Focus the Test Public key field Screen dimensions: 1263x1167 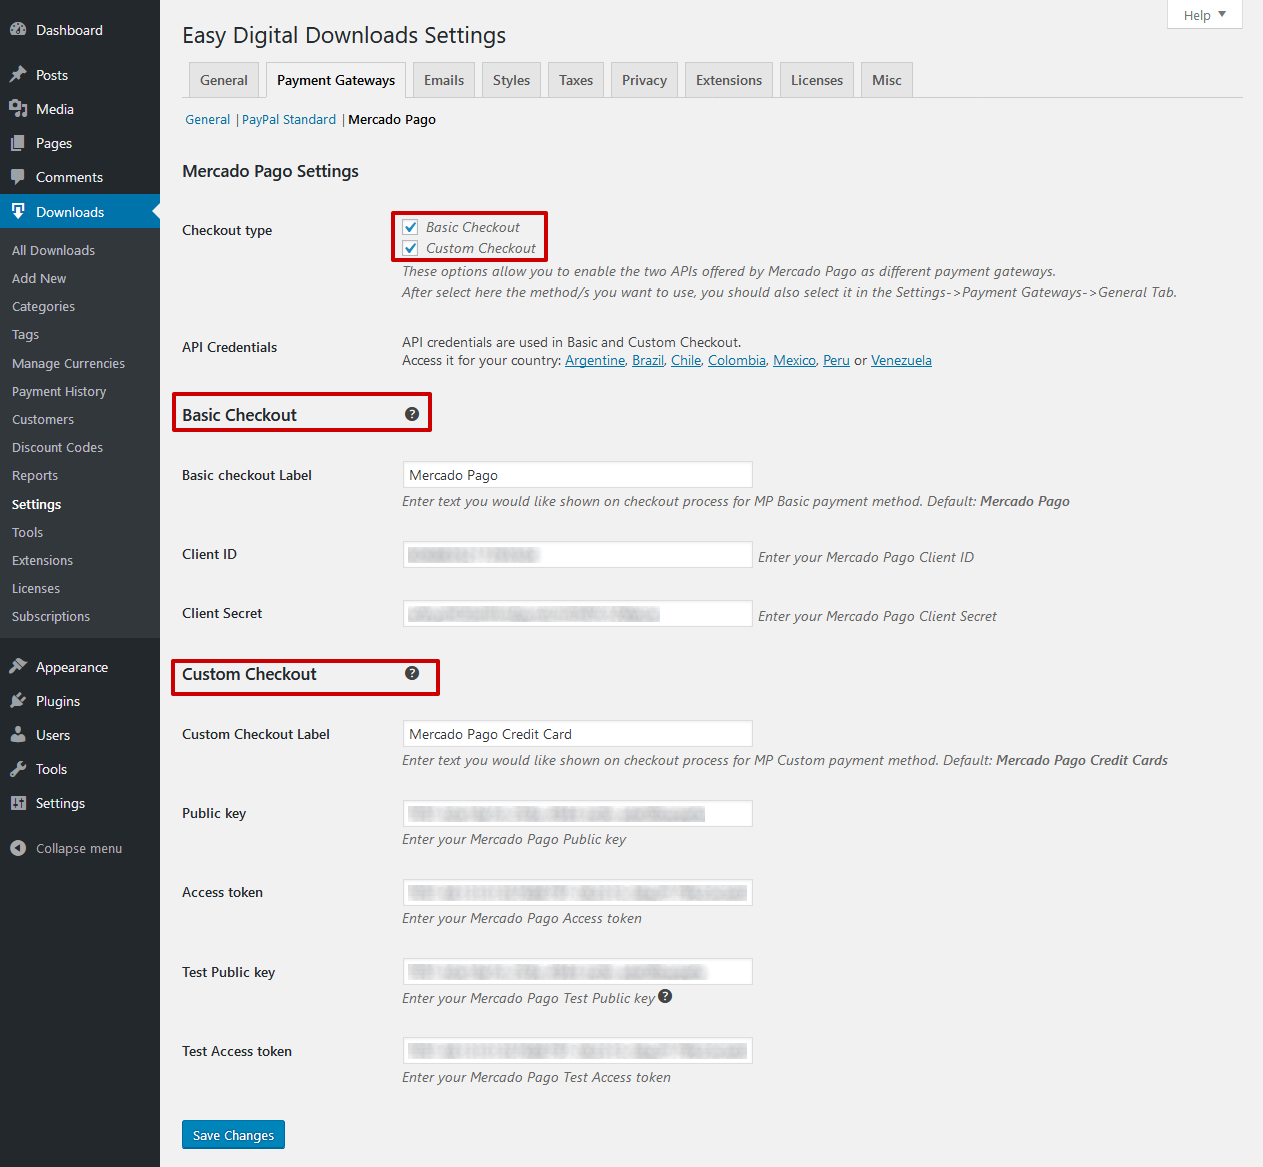tap(577, 971)
